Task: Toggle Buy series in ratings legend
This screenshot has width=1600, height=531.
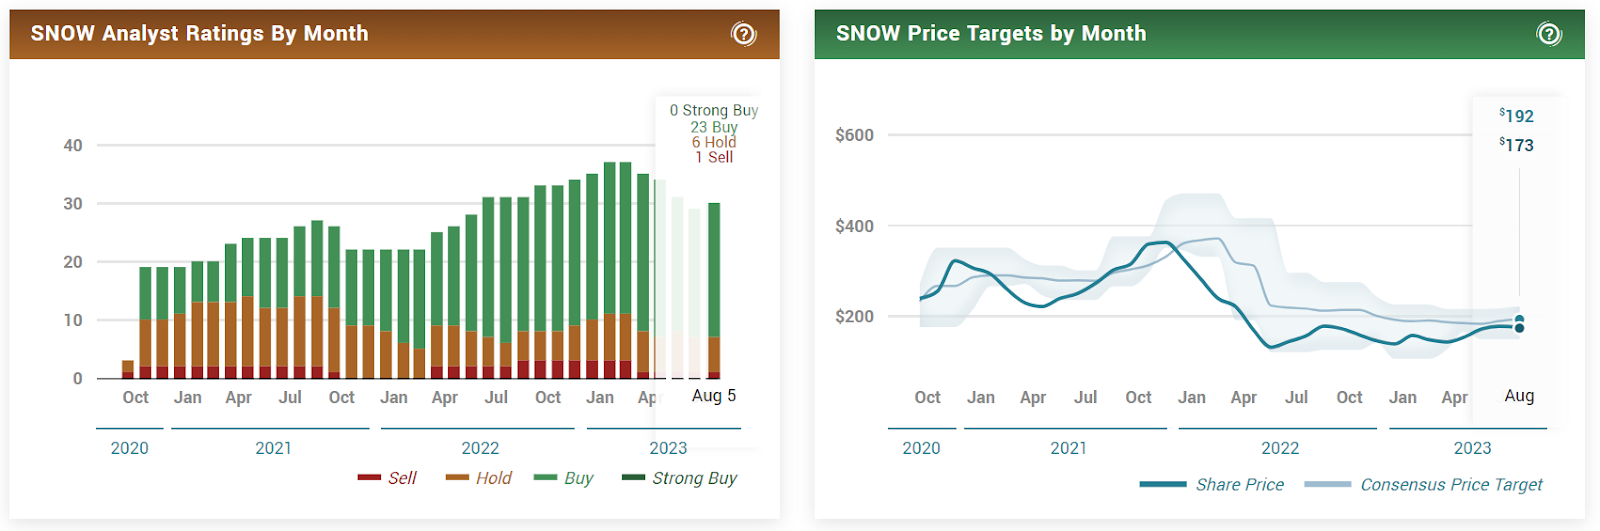Action: (x=564, y=478)
